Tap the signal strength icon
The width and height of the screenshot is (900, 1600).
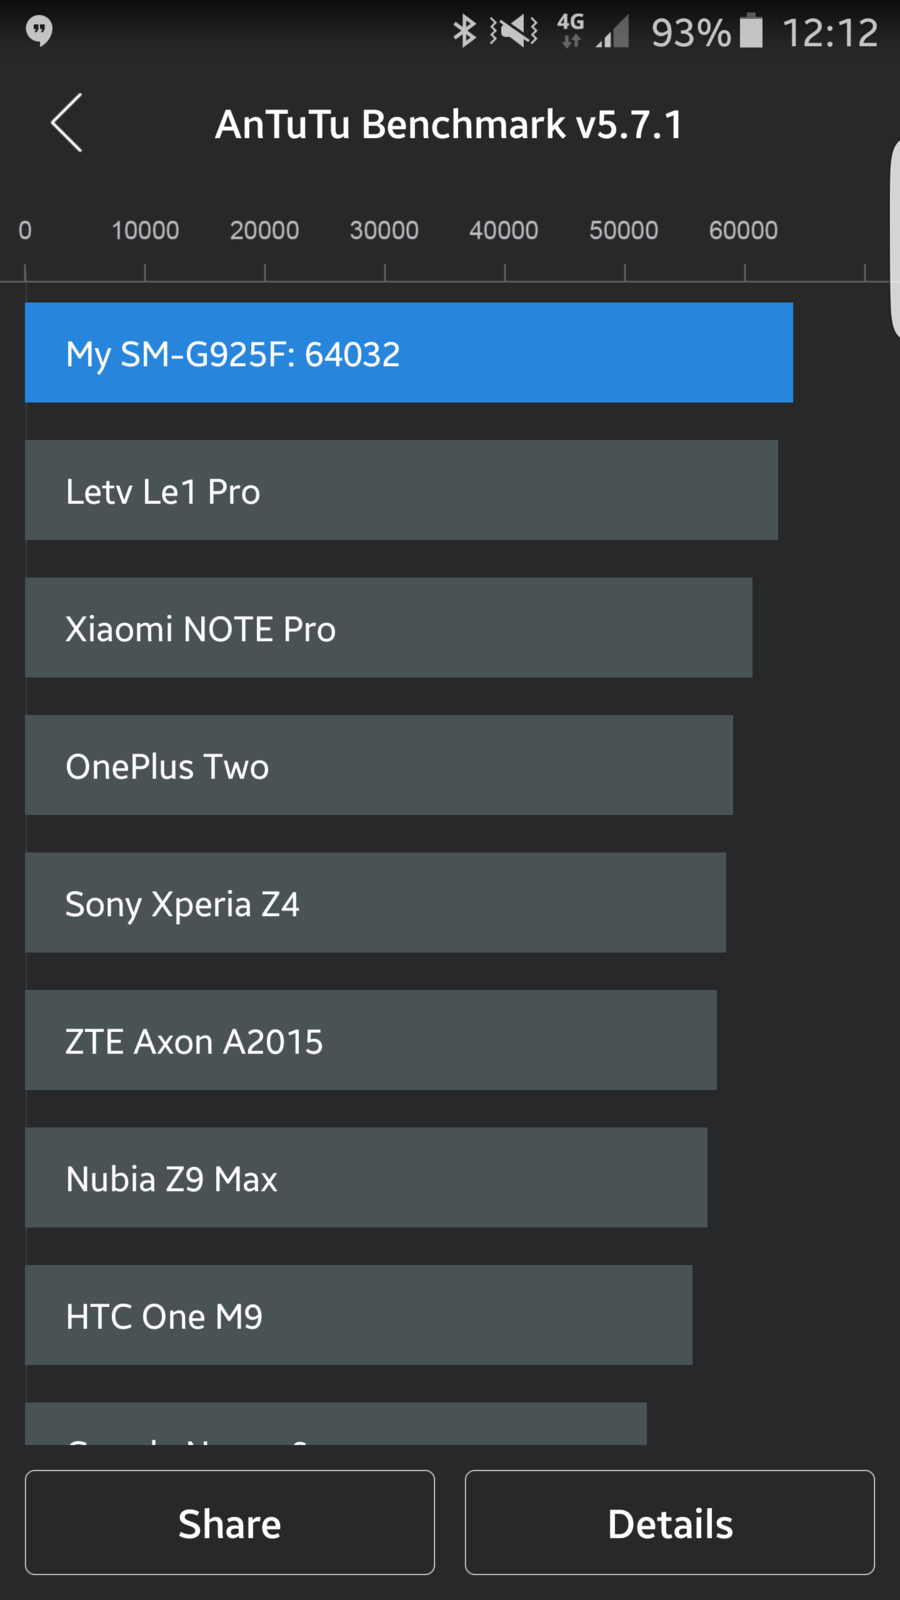click(613, 33)
